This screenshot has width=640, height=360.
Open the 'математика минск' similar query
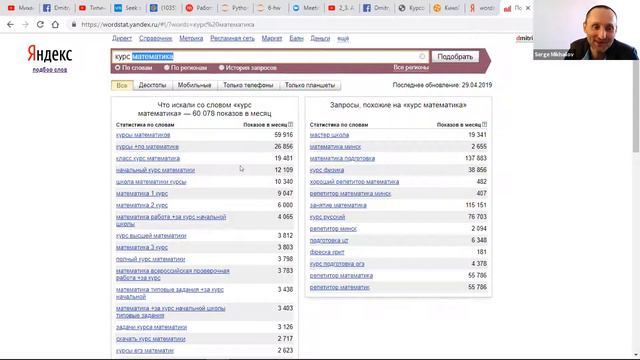click(335, 147)
